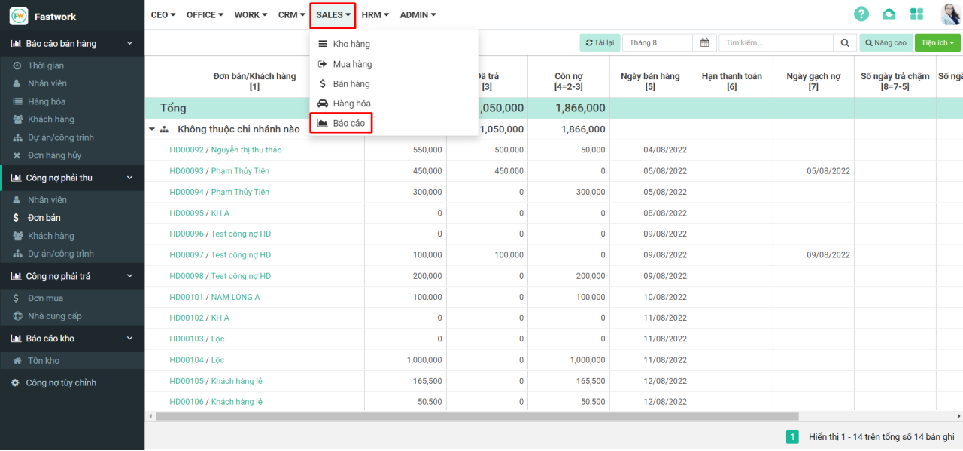Open the user avatar profile picture

pos(949,14)
